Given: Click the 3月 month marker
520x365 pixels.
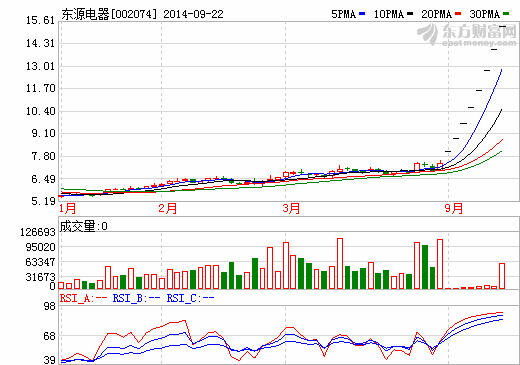Looking at the screenshot, I should pos(291,209).
